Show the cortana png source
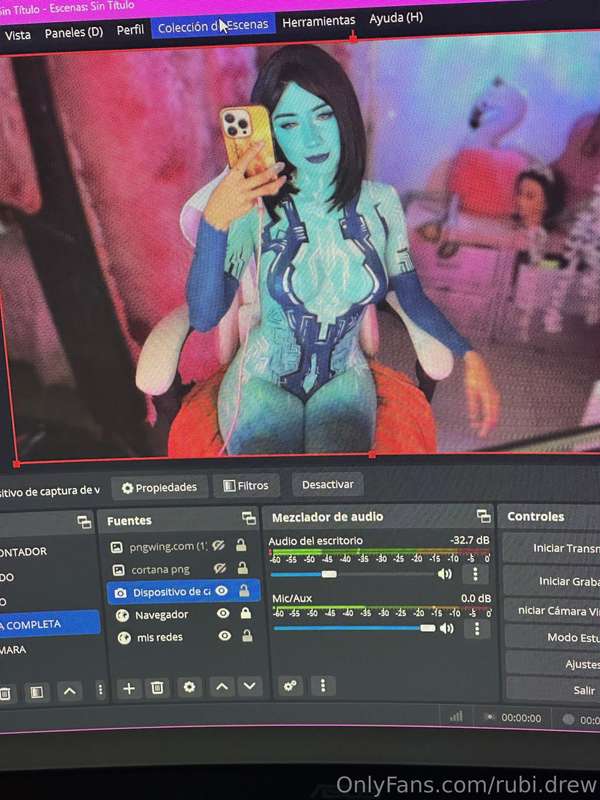Image resolution: width=600 pixels, height=800 pixels. coord(221,569)
